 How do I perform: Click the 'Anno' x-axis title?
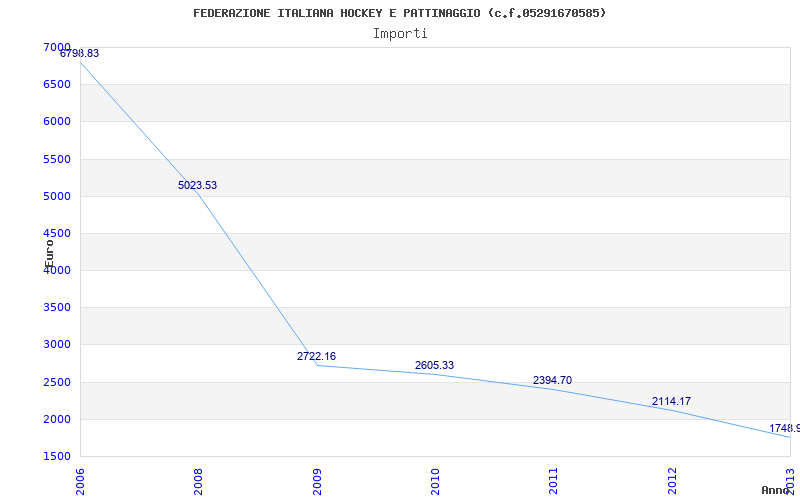click(x=775, y=490)
